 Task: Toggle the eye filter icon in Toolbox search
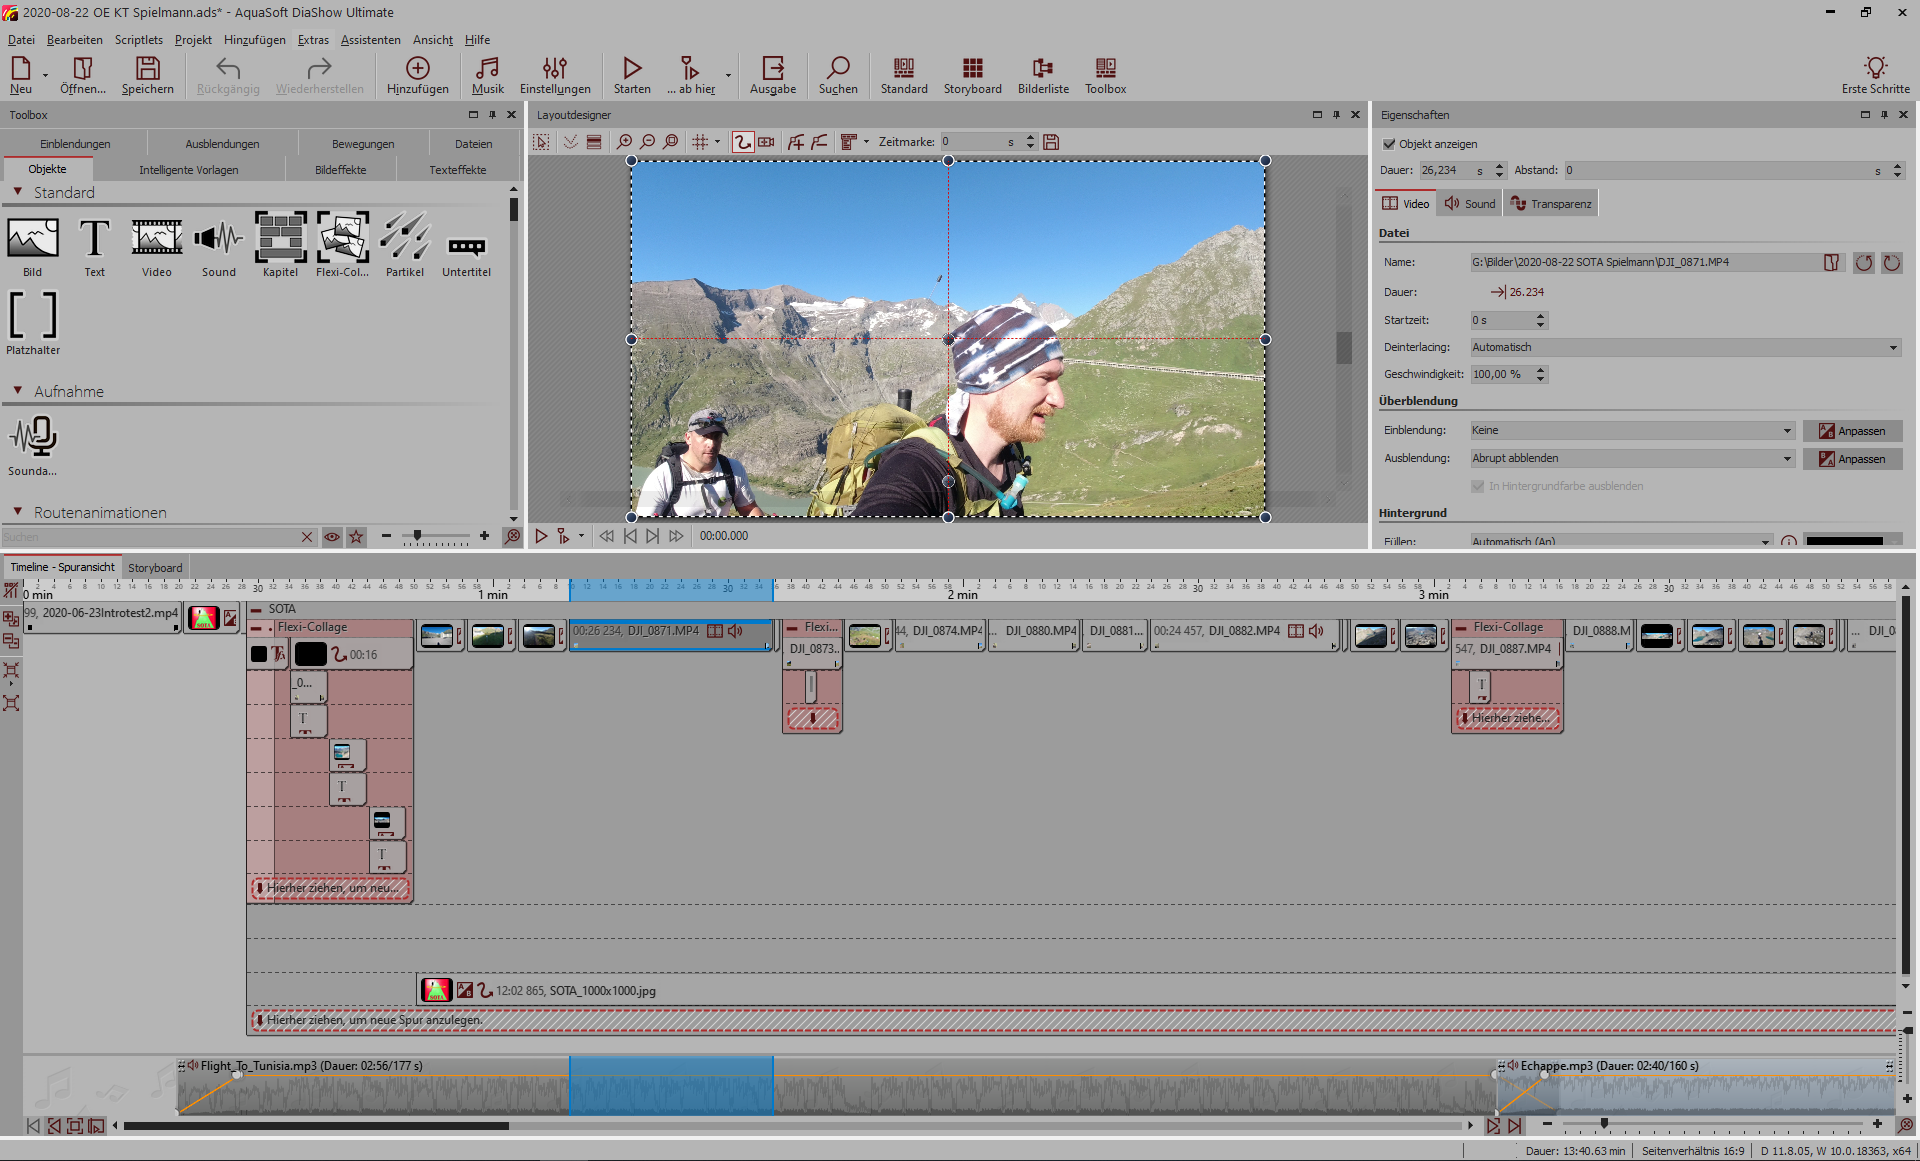[x=332, y=537]
